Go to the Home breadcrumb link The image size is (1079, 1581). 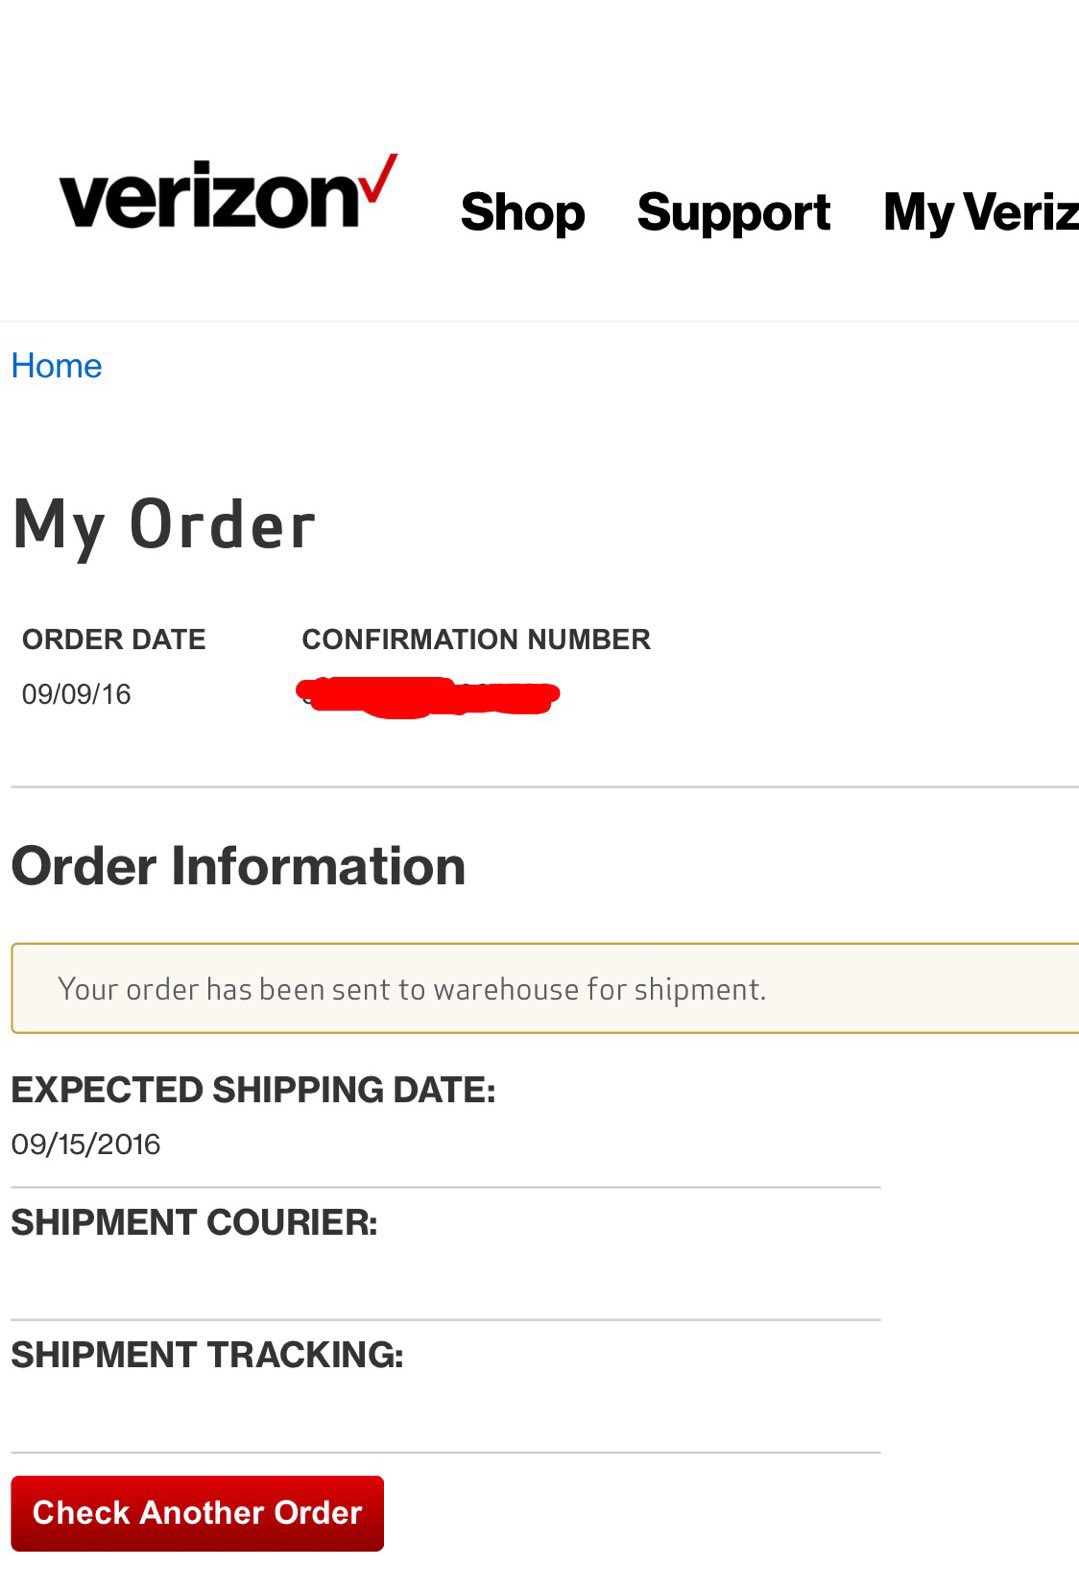(57, 366)
